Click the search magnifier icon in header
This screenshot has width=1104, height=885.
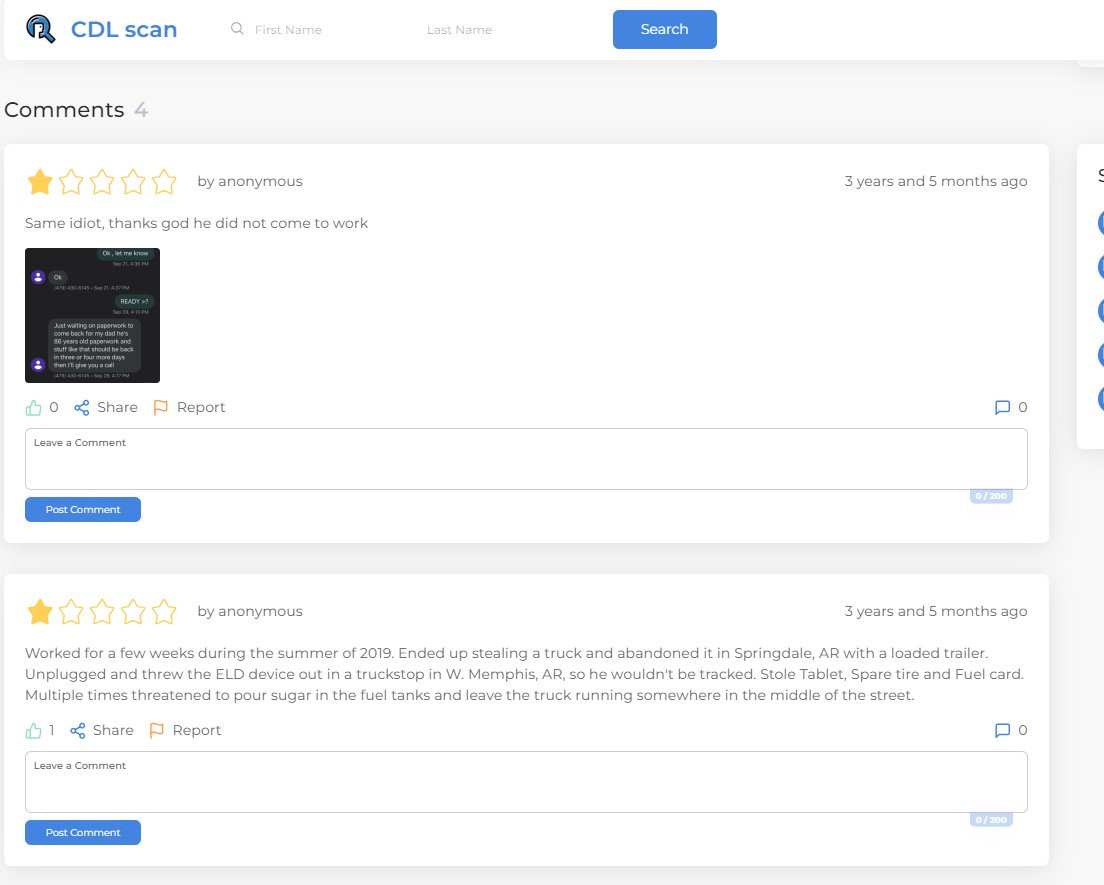tap(237, 29)
